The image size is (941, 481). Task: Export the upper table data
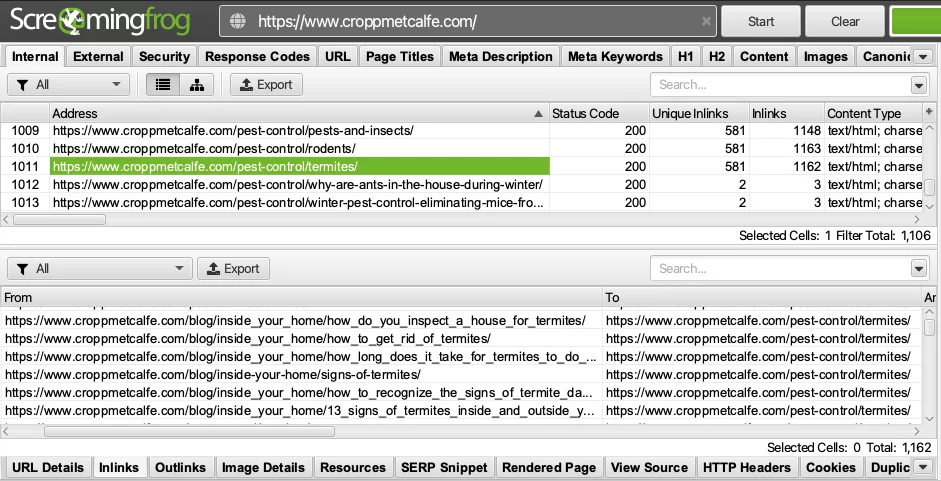[x=266, y=85]
